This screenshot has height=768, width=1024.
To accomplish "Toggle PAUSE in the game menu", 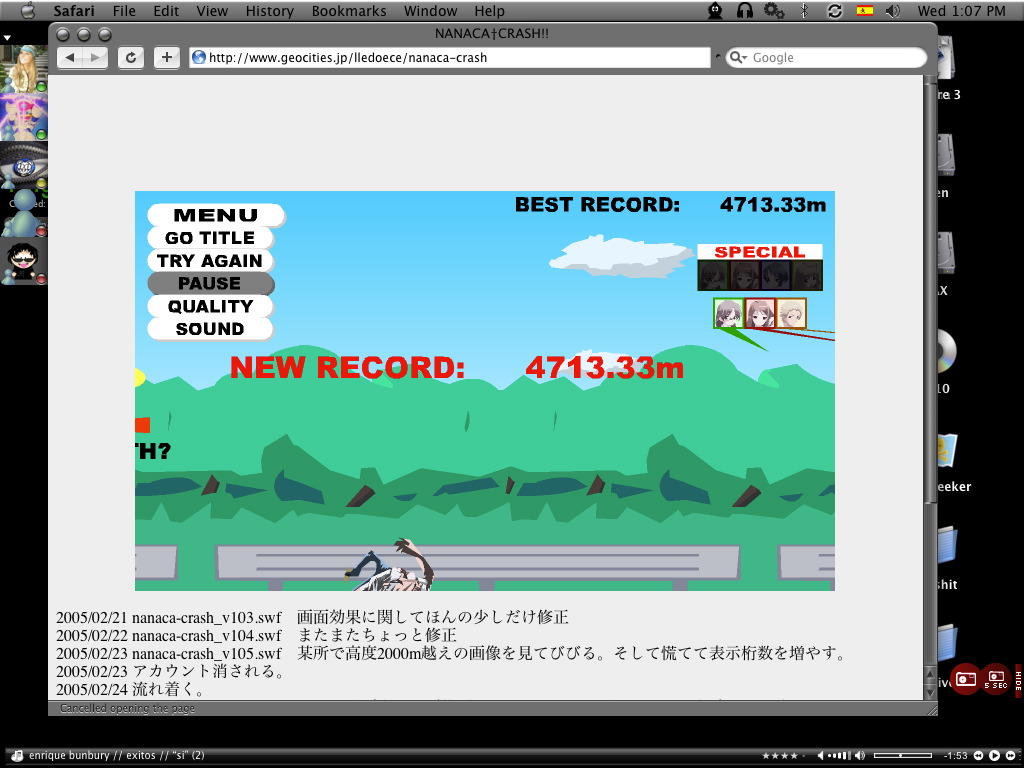I will tap(210, 283).
